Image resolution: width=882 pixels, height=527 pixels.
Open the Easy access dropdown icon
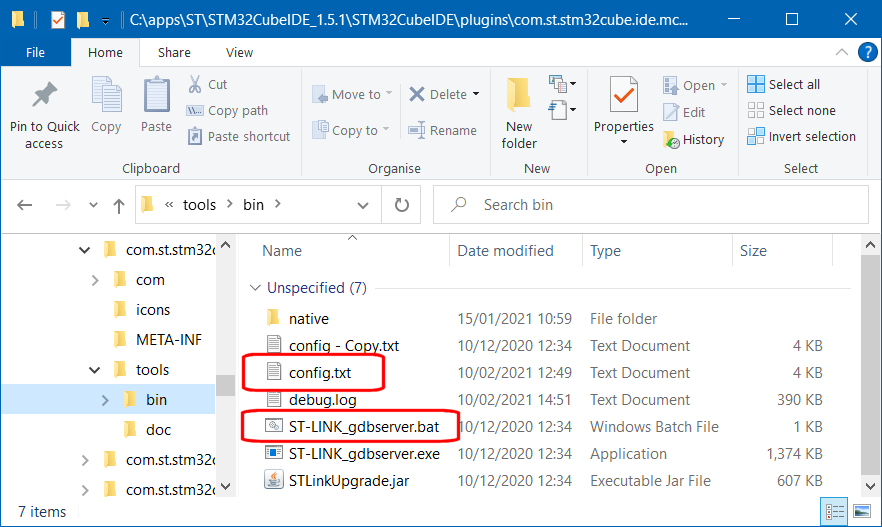point(562,110)
